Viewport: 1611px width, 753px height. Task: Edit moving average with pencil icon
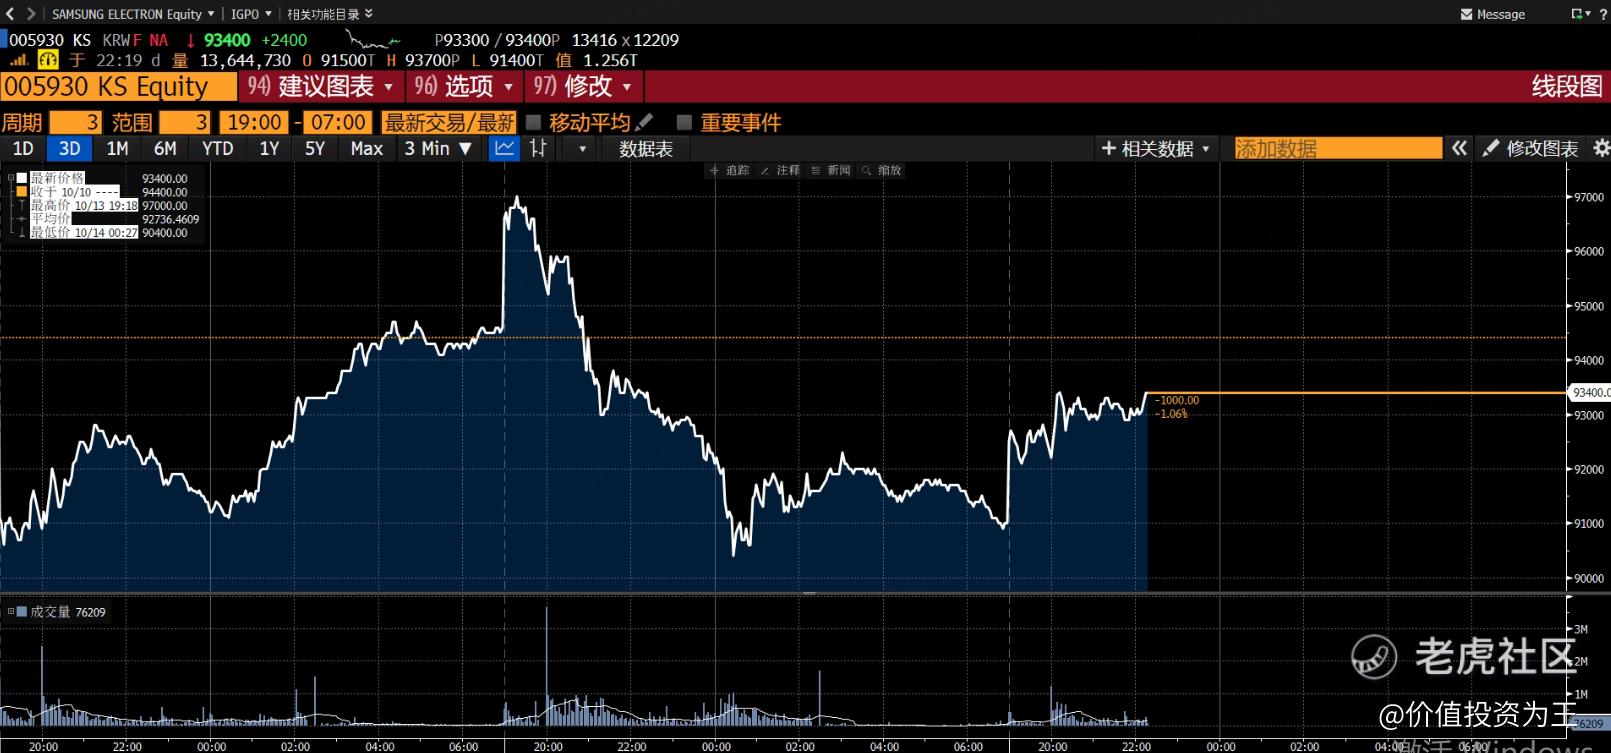coord(645,122)
